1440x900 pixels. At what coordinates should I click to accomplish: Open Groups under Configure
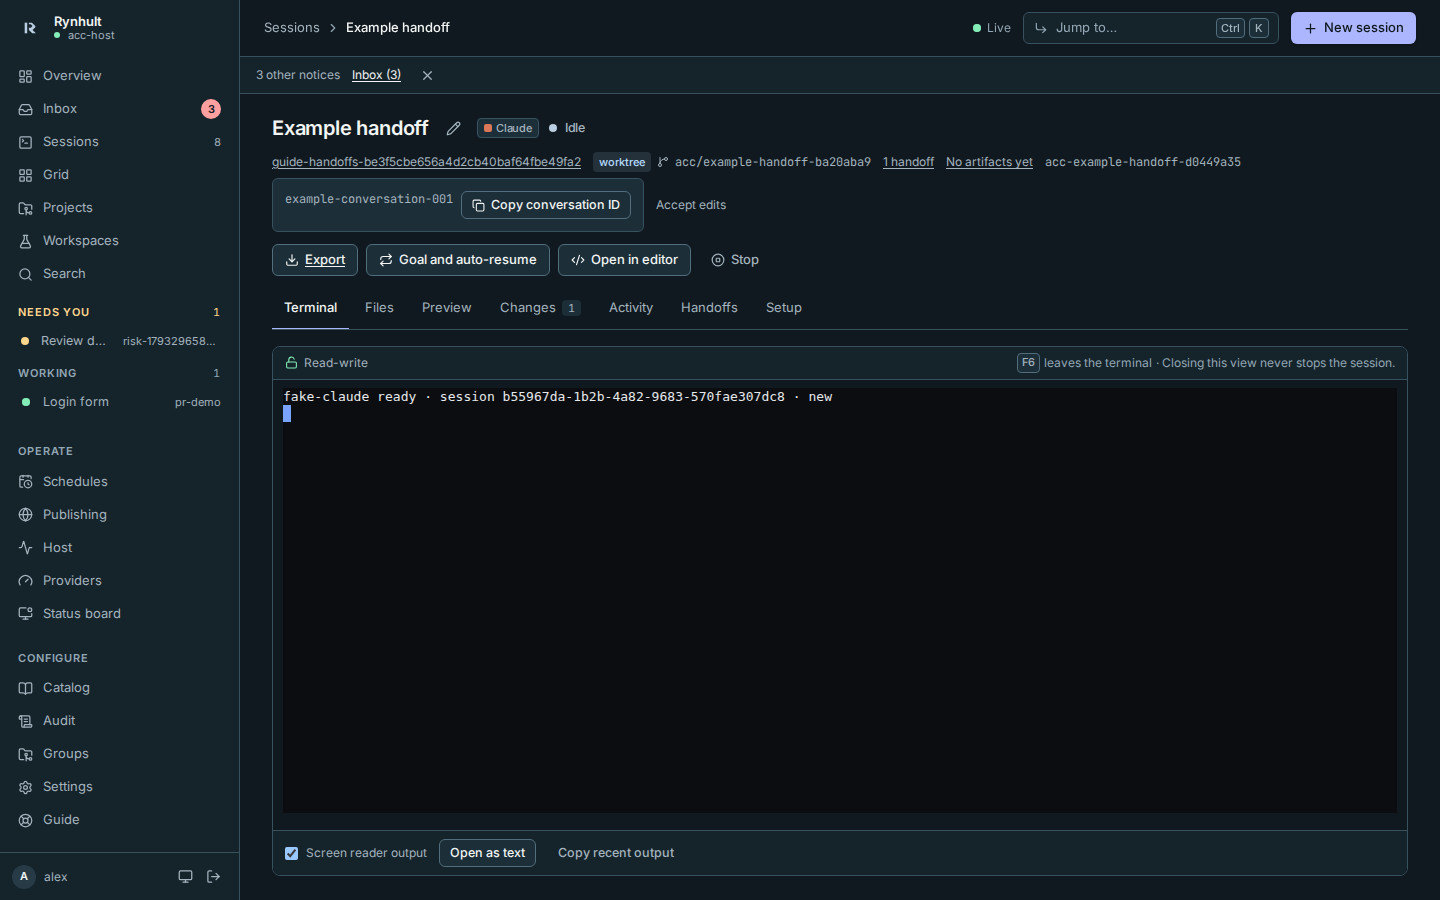click(119, 754)
